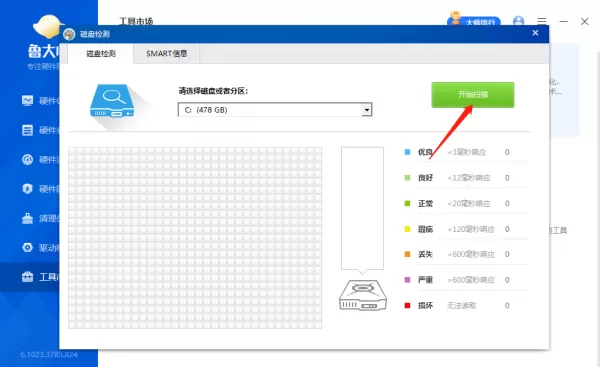Screen dimensions: 600x367
Task: Open the user avatar account icon
Action: pyautogui.click(x=518, y=21)
